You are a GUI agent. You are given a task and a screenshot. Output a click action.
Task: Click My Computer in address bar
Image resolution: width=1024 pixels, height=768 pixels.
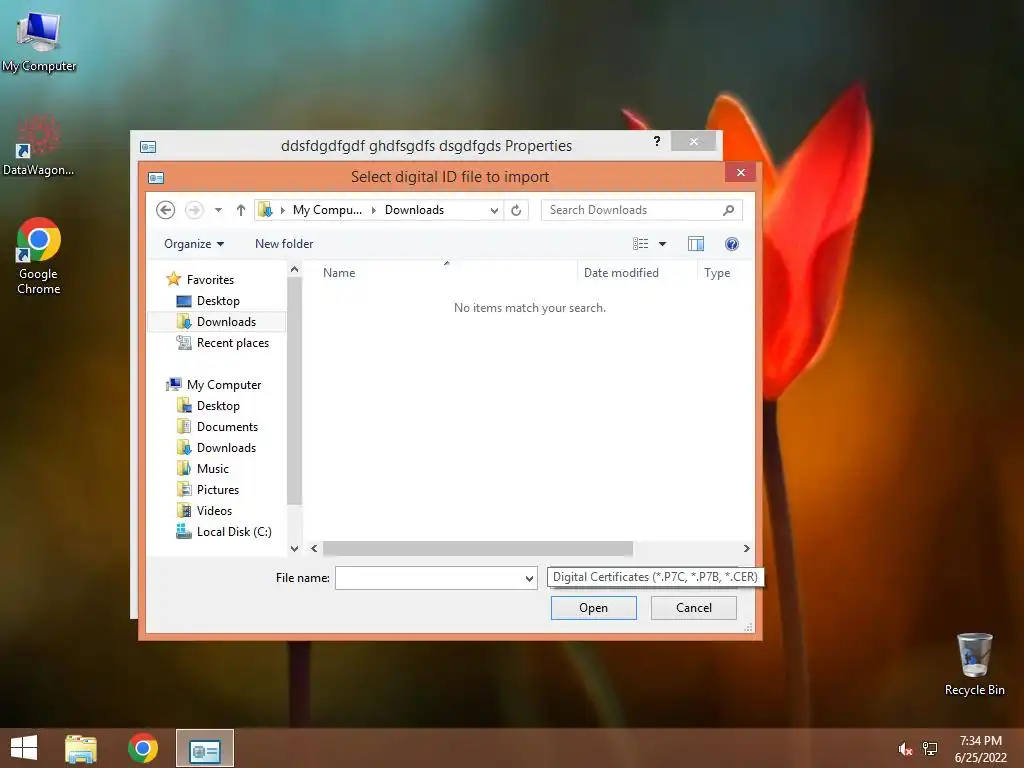(327, 210)
